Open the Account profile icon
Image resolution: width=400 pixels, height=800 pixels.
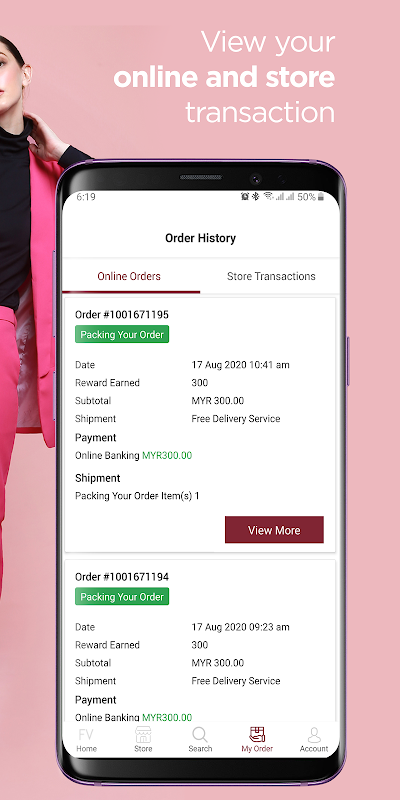(x=314, y=735)
